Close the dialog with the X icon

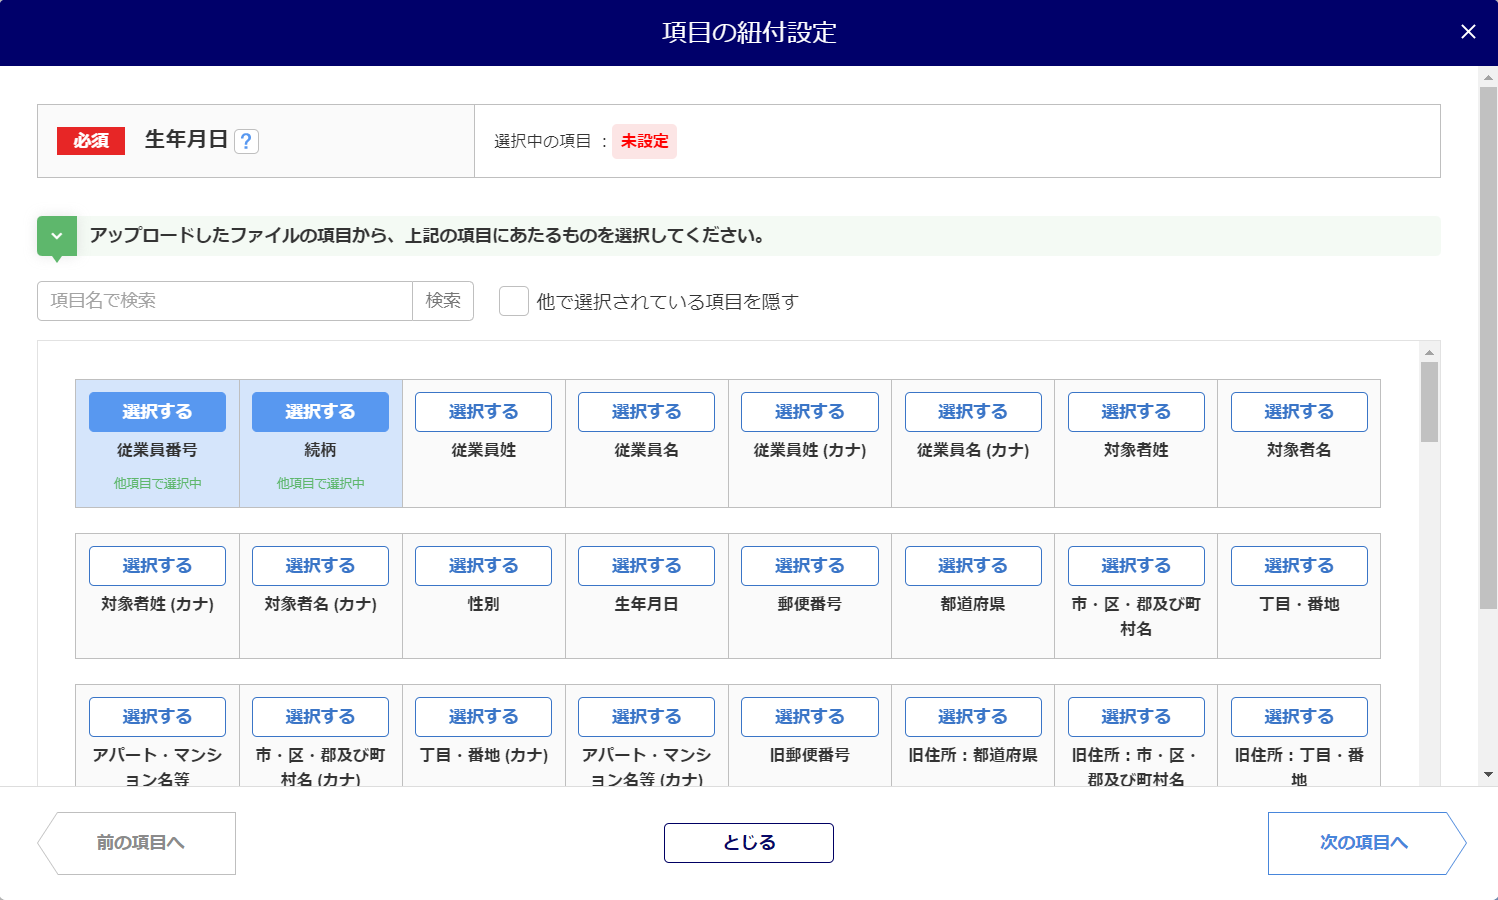click(x=1468, y=32)
